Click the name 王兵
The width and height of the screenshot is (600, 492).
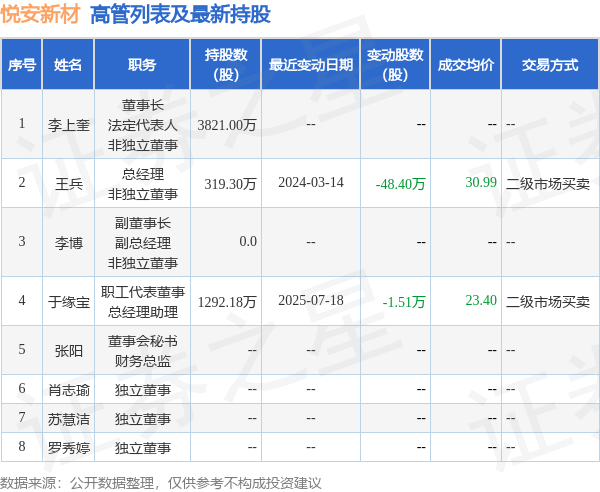coord(68,184)
